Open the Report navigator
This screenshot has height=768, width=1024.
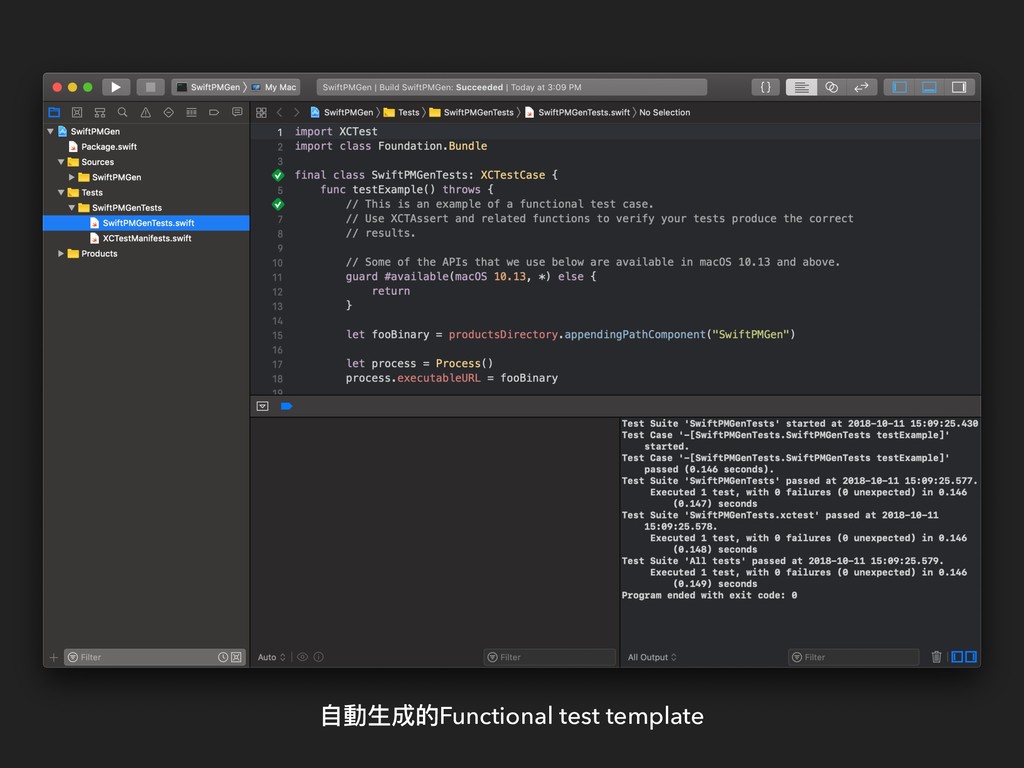click(237, 112)
